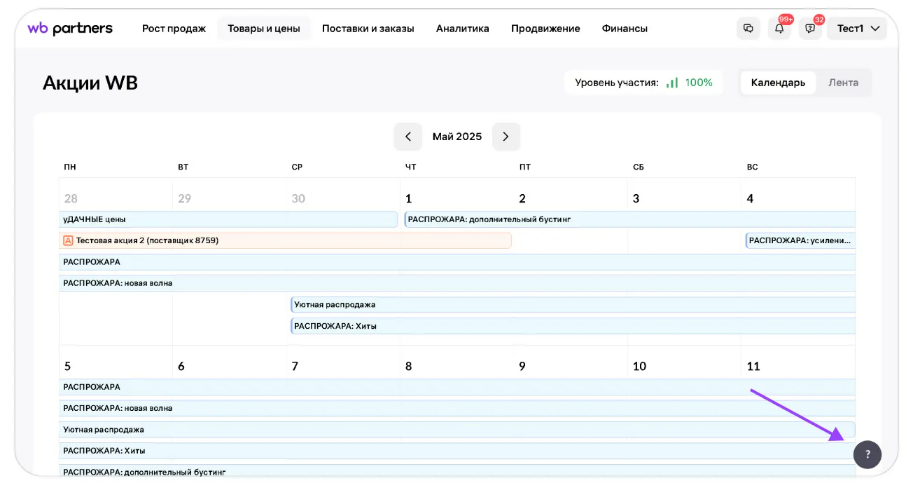The width and height of the screenshot is (912, 486).
Task: Switch to the Лента view
Action: tap(843, 83)
